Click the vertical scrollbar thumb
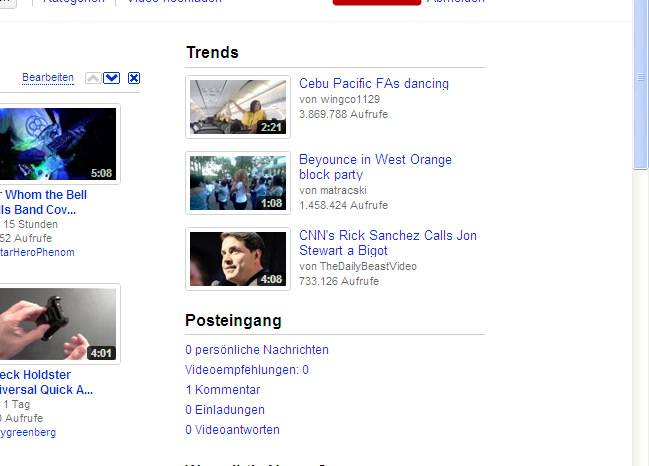The height and width of the screenshot is (466, 649). coord(640,83)
